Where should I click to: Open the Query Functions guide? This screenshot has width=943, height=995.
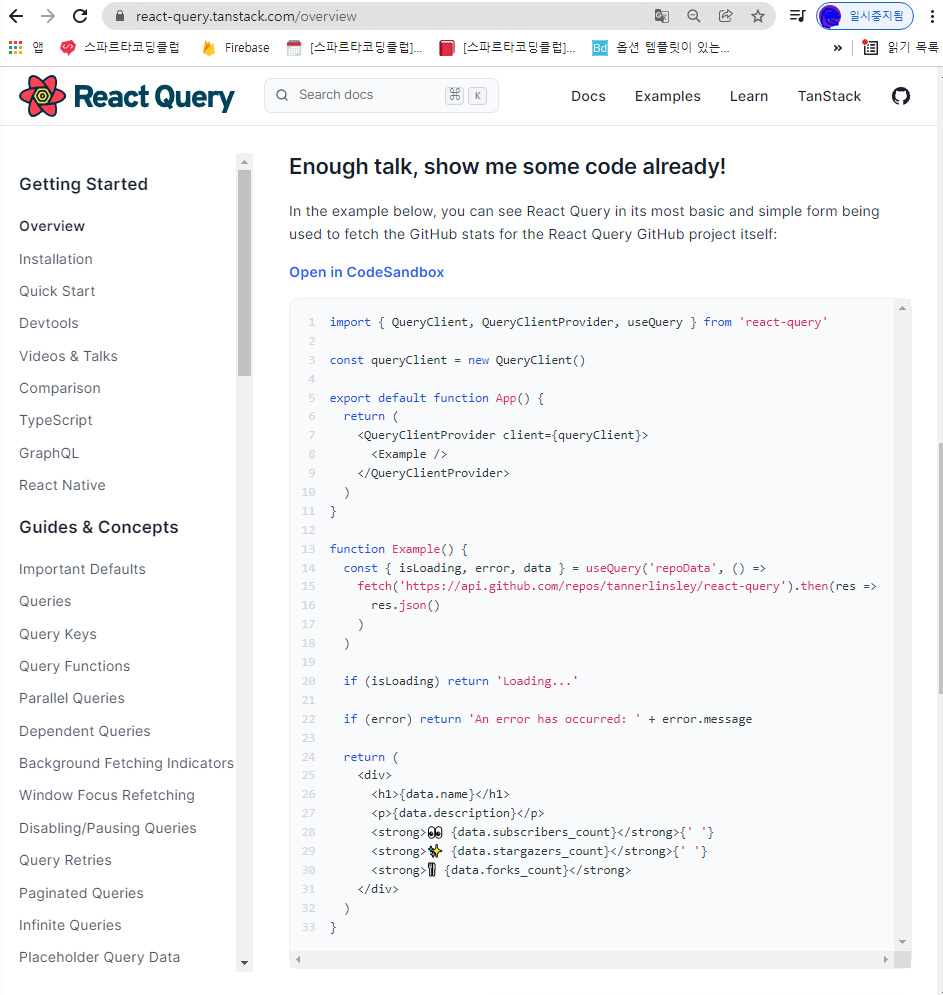point(74,666)
